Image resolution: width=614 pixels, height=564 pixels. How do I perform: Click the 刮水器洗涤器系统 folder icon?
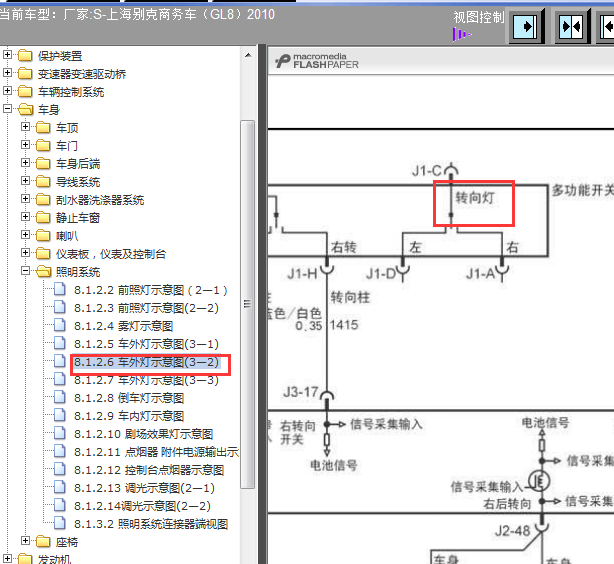tap(43, 200)
